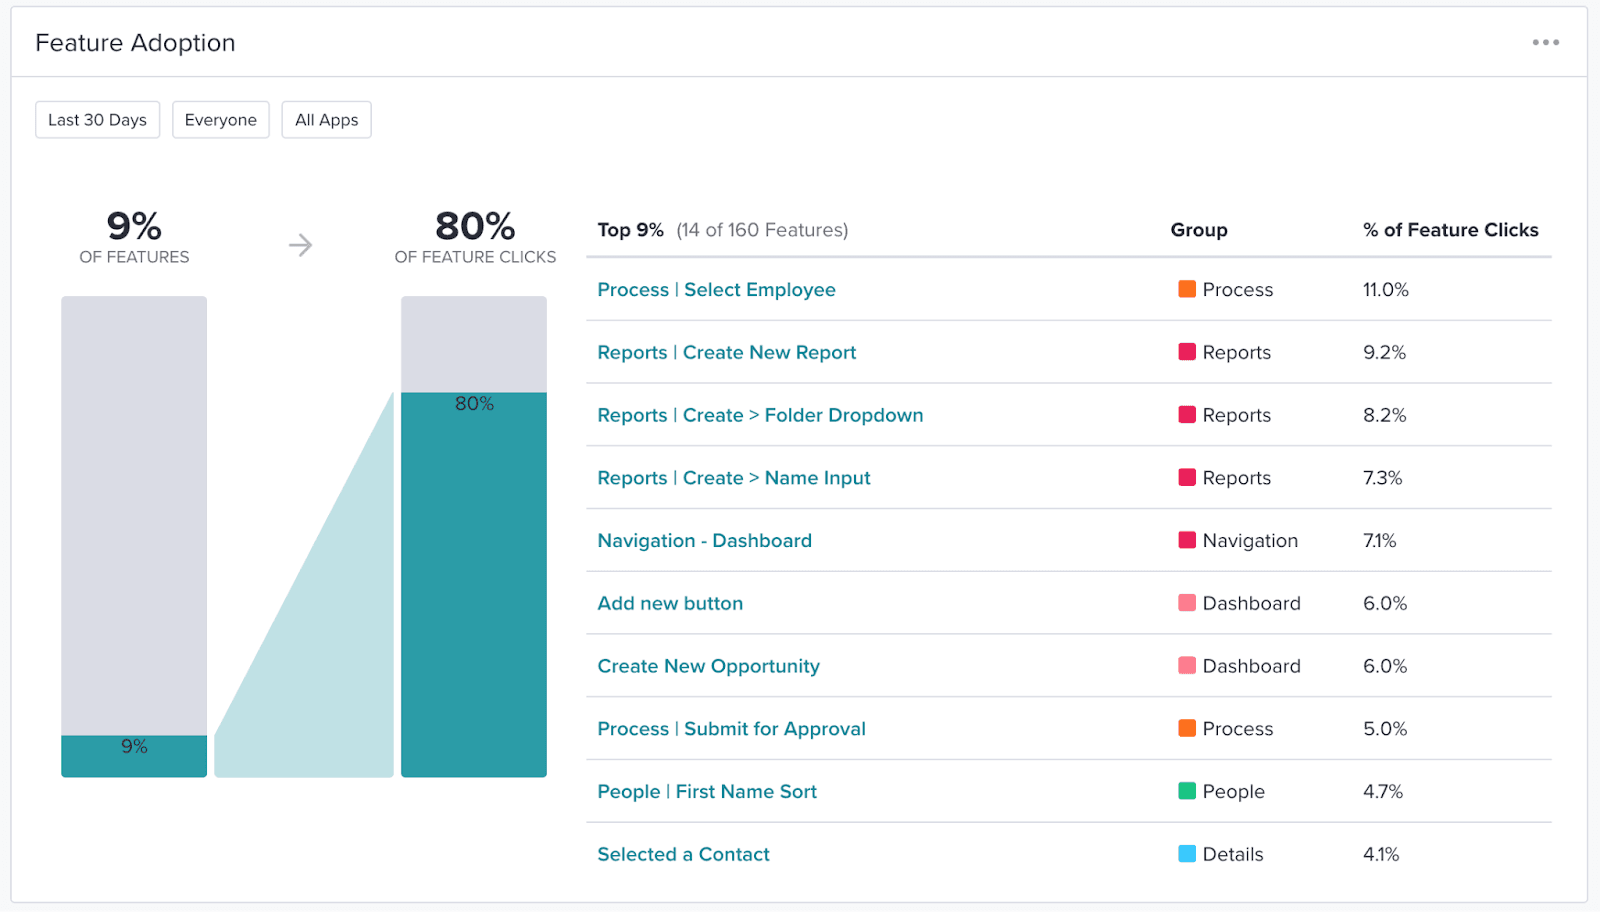Open Process | Select Employee feature
The width and height of the screenshot is (1600, 912).
click(x=716, y=290)
